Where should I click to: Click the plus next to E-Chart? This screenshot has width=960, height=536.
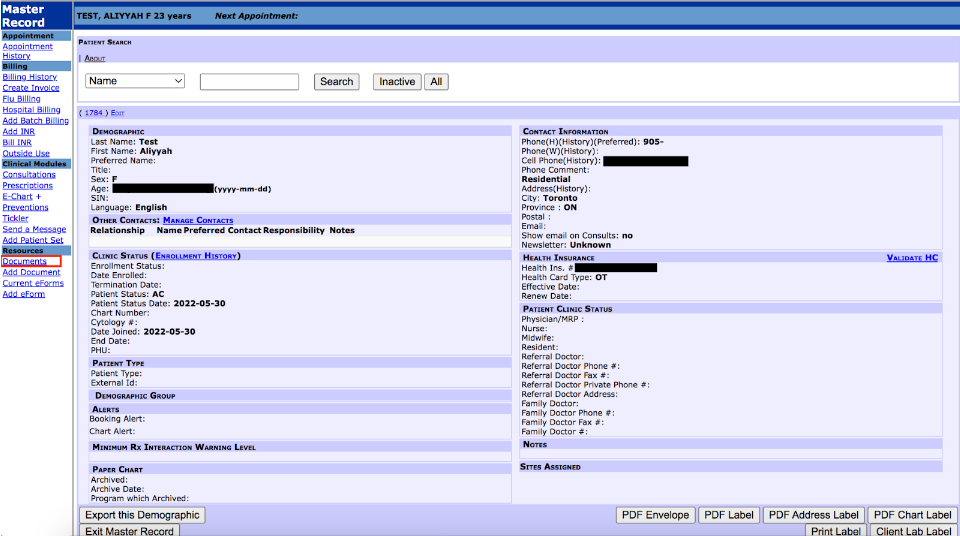click(x=38, y=197)
